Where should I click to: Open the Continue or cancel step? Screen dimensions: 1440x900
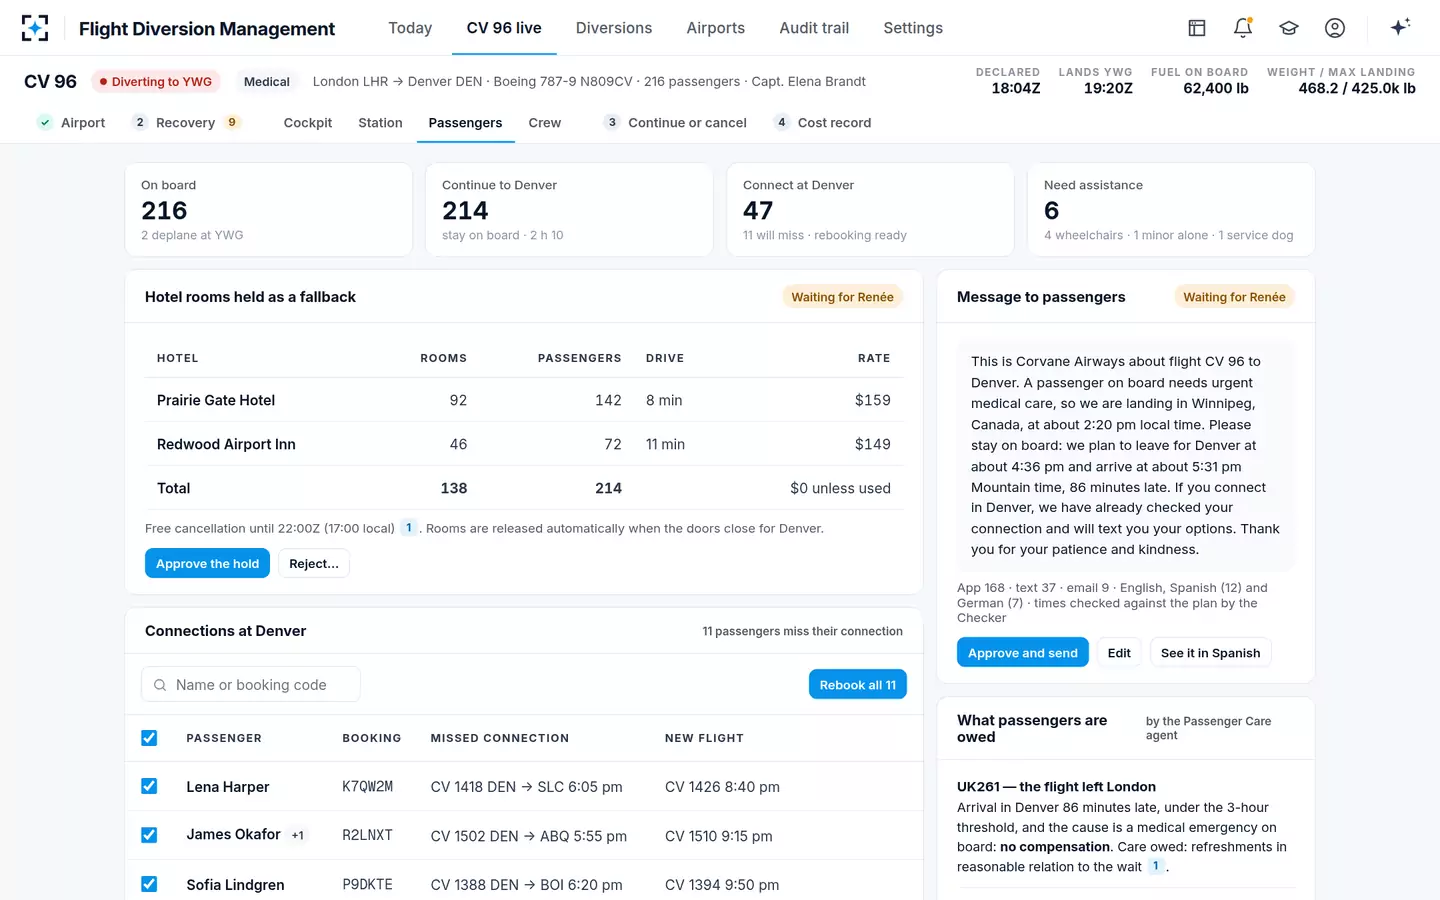(675, 123)
